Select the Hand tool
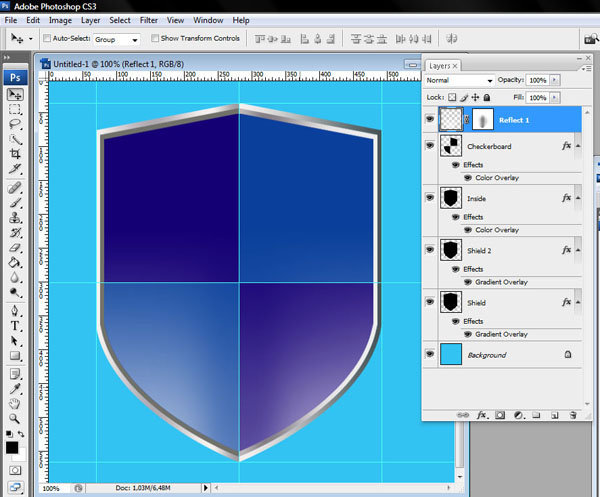Screen dimensions: 600x497 tap(15, 404)
